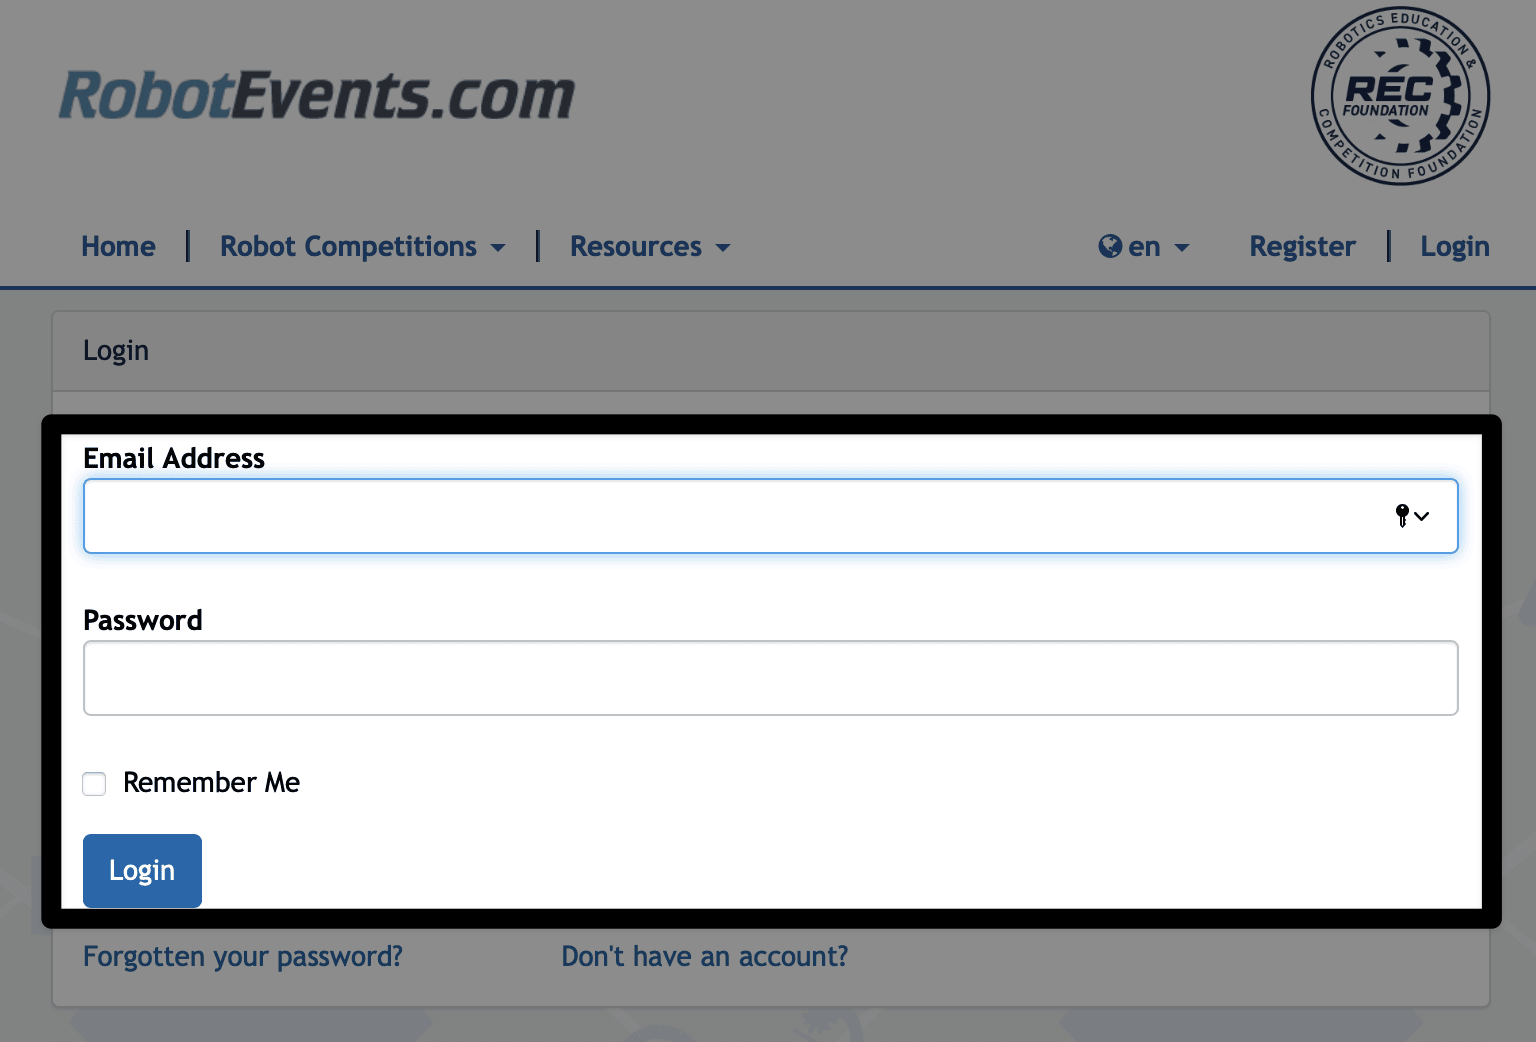Click the Resources dropdown caret
1536x1042 pixels.
point(724,248)
